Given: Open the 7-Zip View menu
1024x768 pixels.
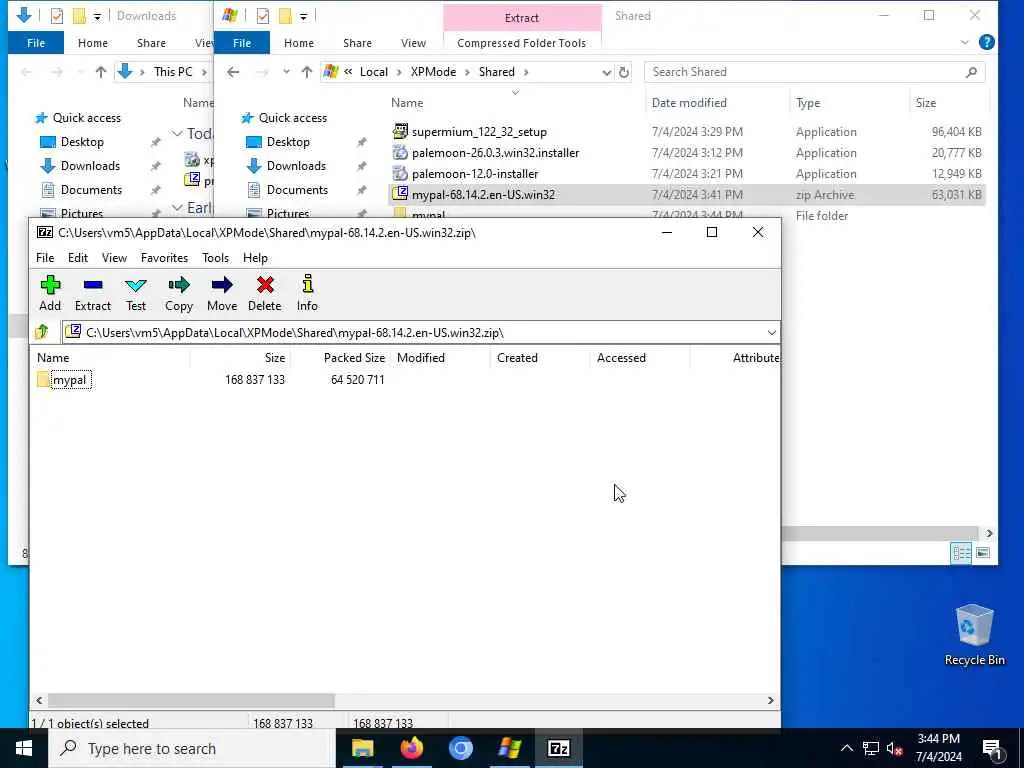Looking at the screenshot, I should pos(114,258).
